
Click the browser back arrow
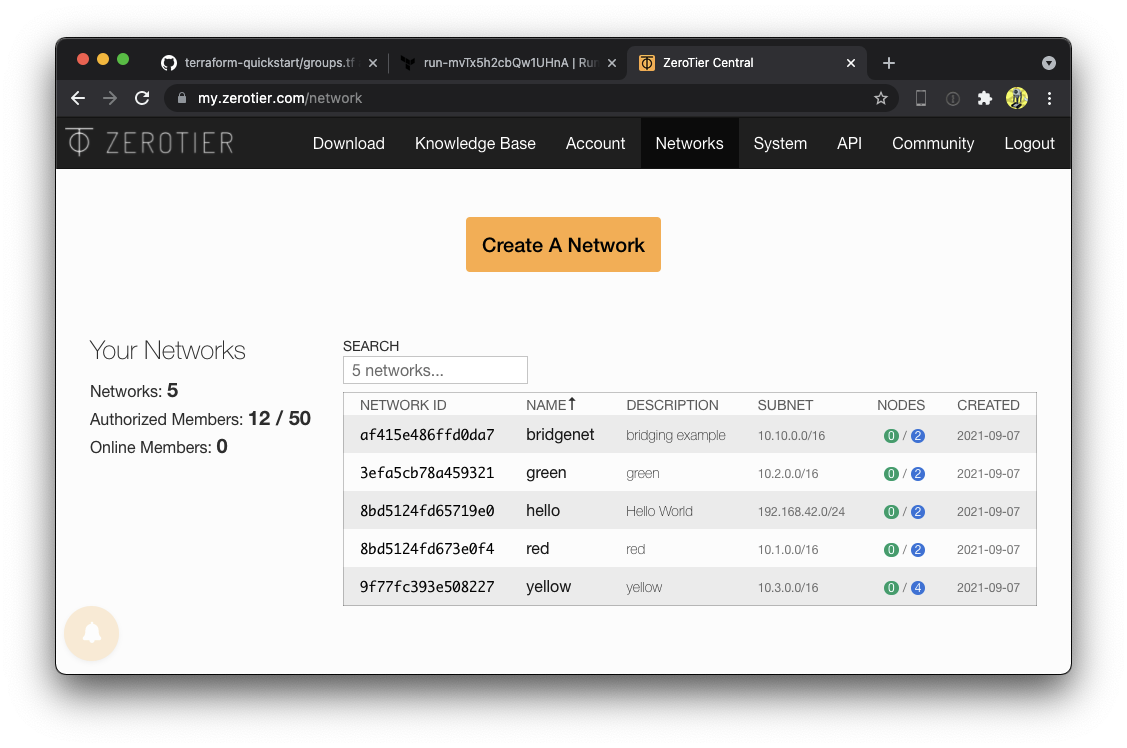click(78, 98)
